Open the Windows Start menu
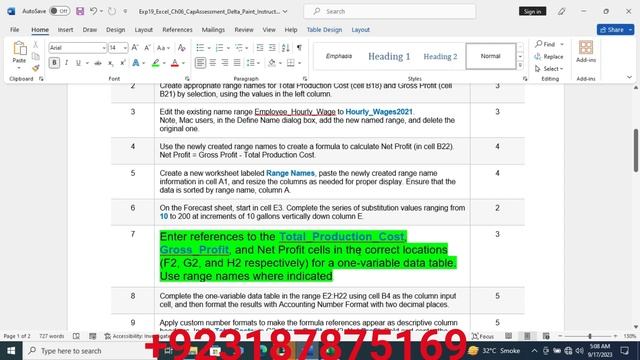The width and height of the screenshot is (640, 360). click(11, 351)
